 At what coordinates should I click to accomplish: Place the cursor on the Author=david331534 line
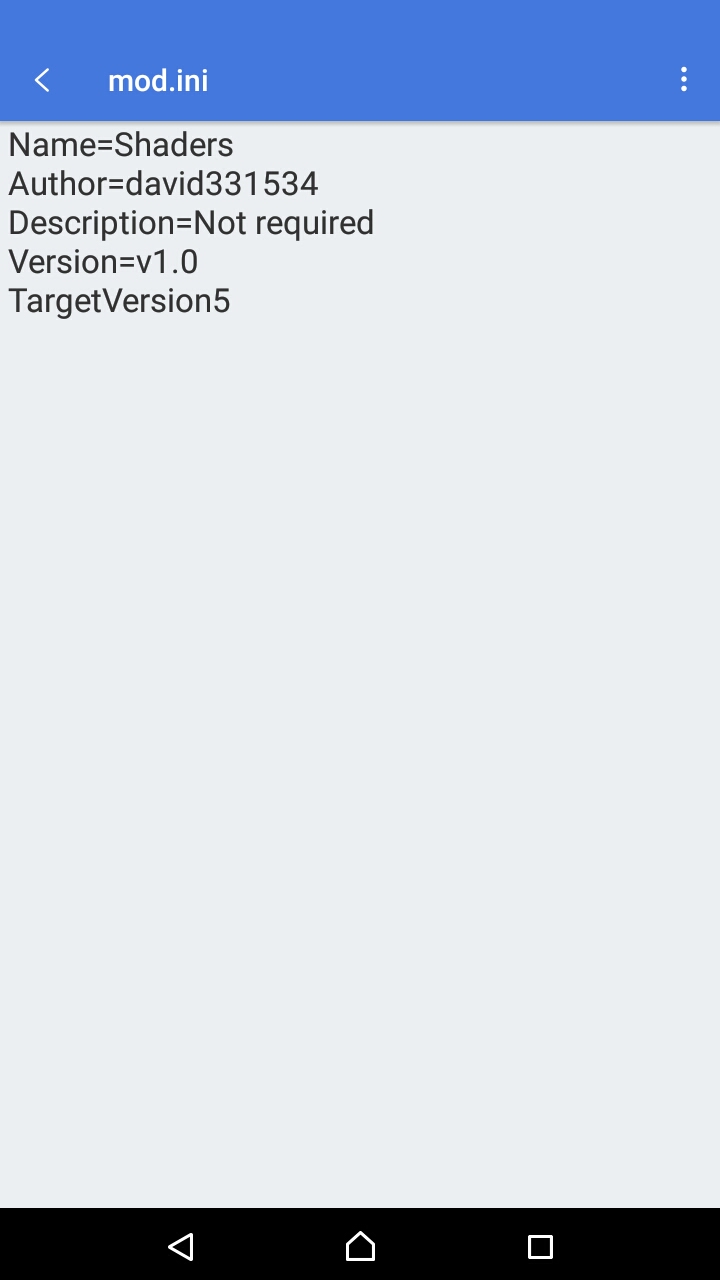tap(163, 184)
